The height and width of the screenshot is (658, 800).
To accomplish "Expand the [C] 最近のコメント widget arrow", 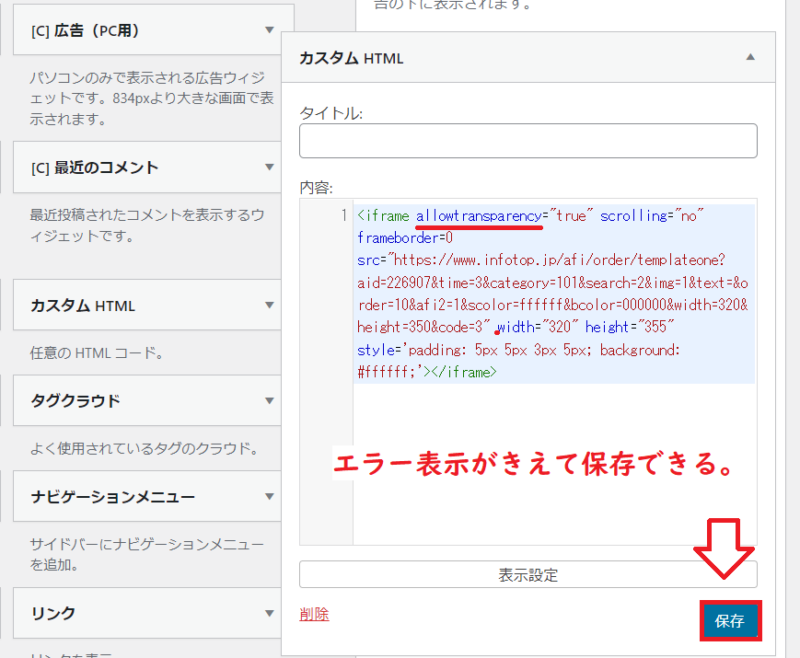I will click(269, 167).
